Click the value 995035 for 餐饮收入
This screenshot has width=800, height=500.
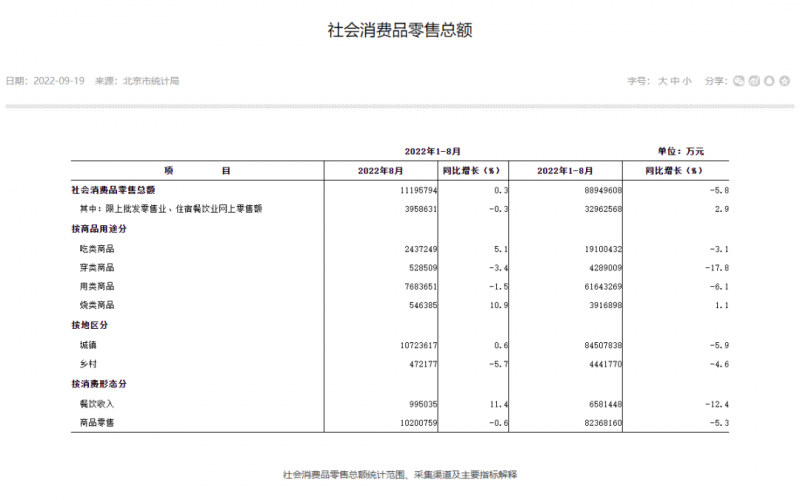pos(423,404)
